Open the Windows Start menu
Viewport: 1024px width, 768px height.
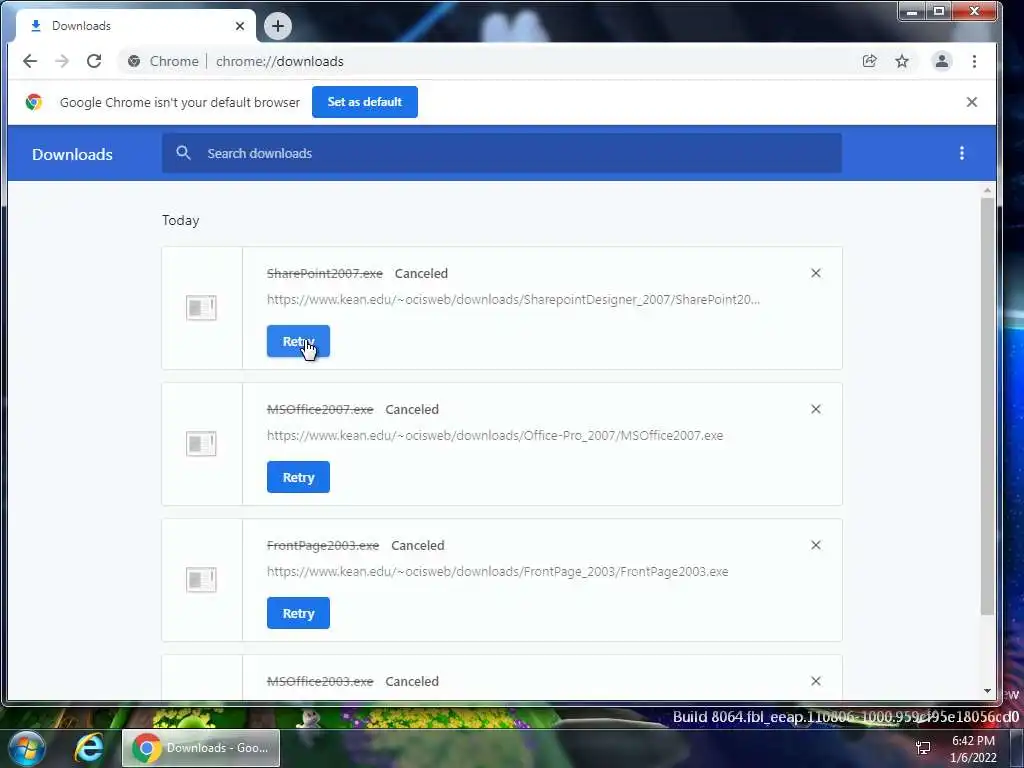26,748
